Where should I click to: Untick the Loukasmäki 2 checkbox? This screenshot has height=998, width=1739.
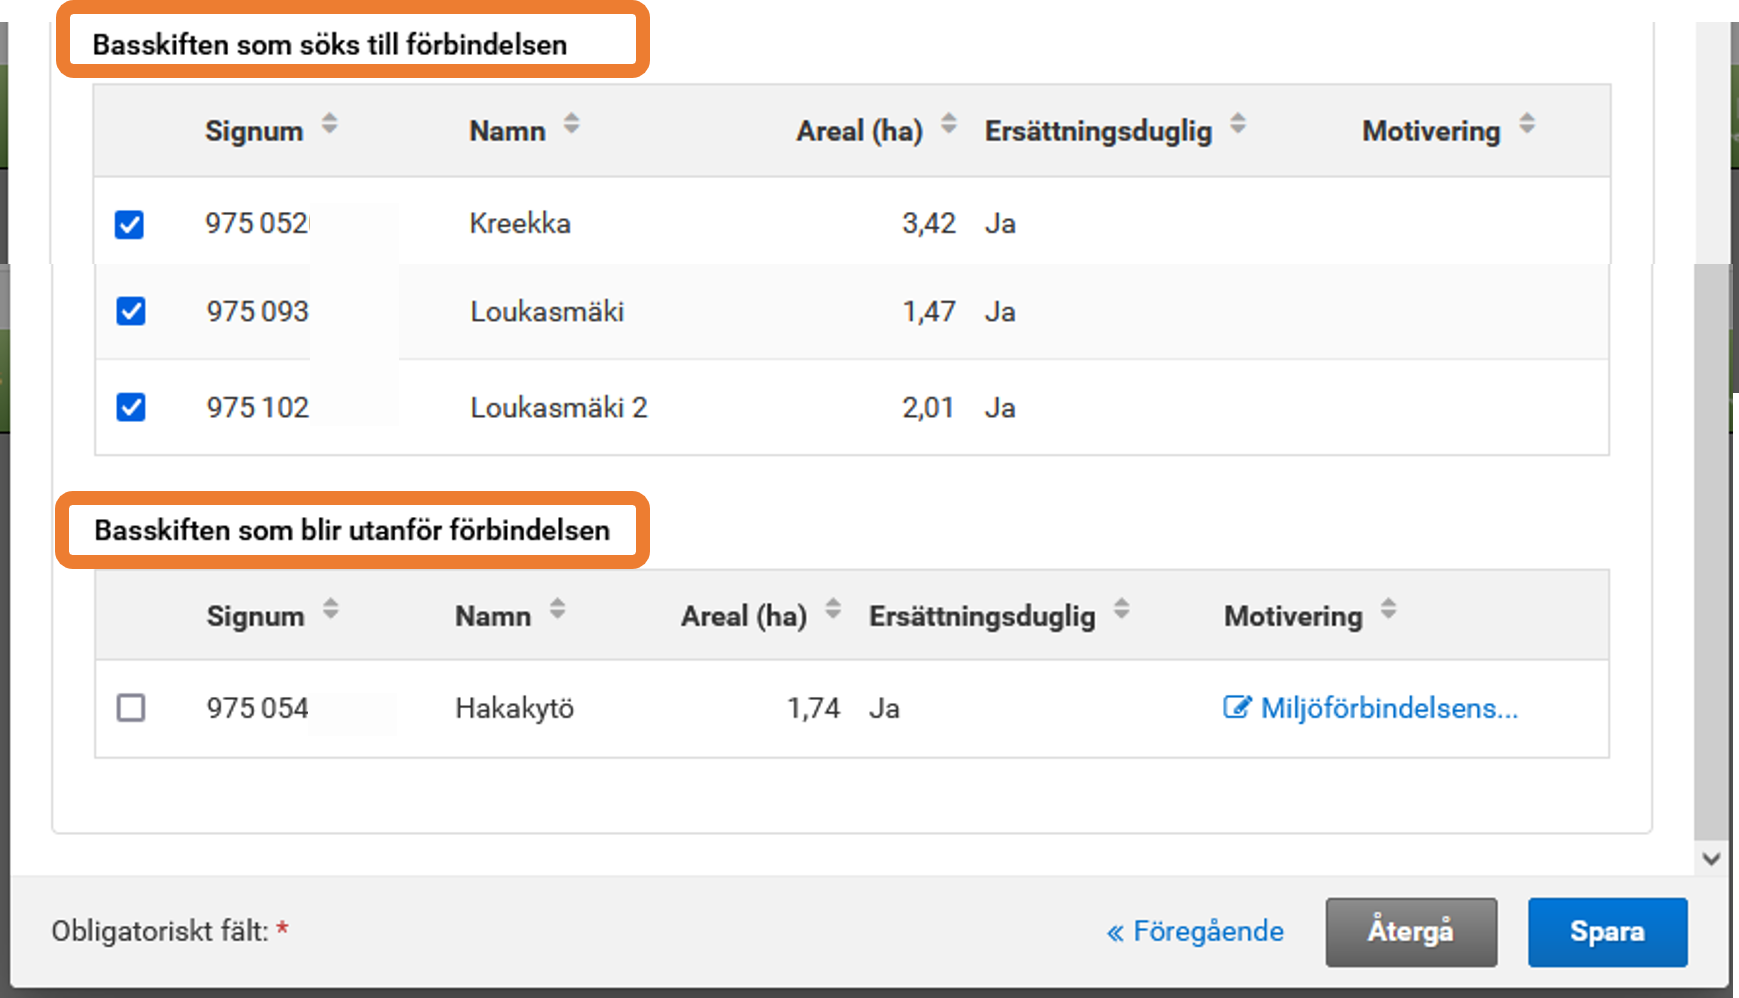131,408
